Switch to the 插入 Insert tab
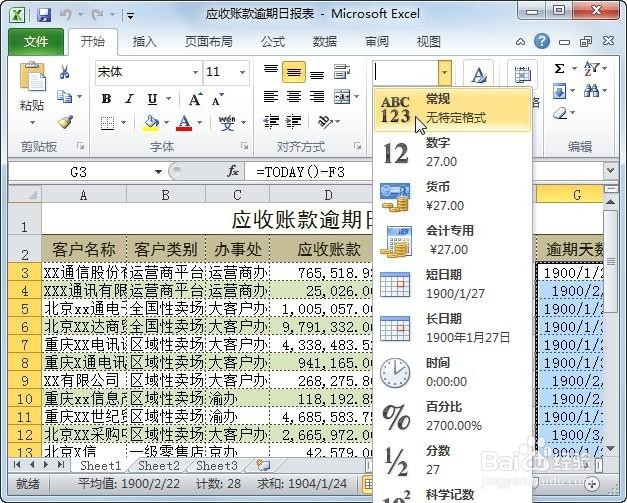 coord(144,42)
